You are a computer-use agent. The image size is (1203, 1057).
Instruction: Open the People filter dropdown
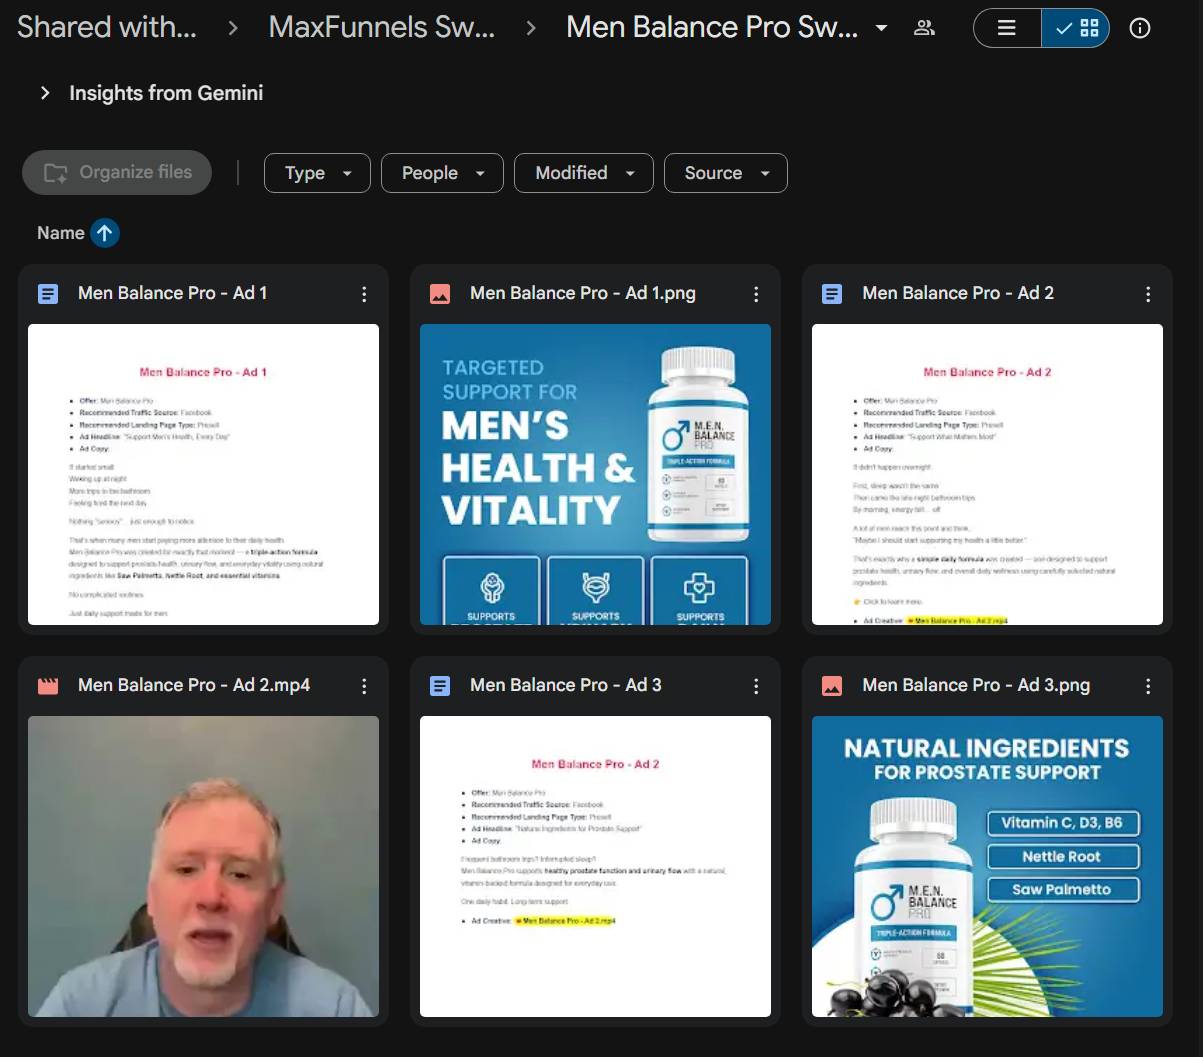tap(441, 173)
